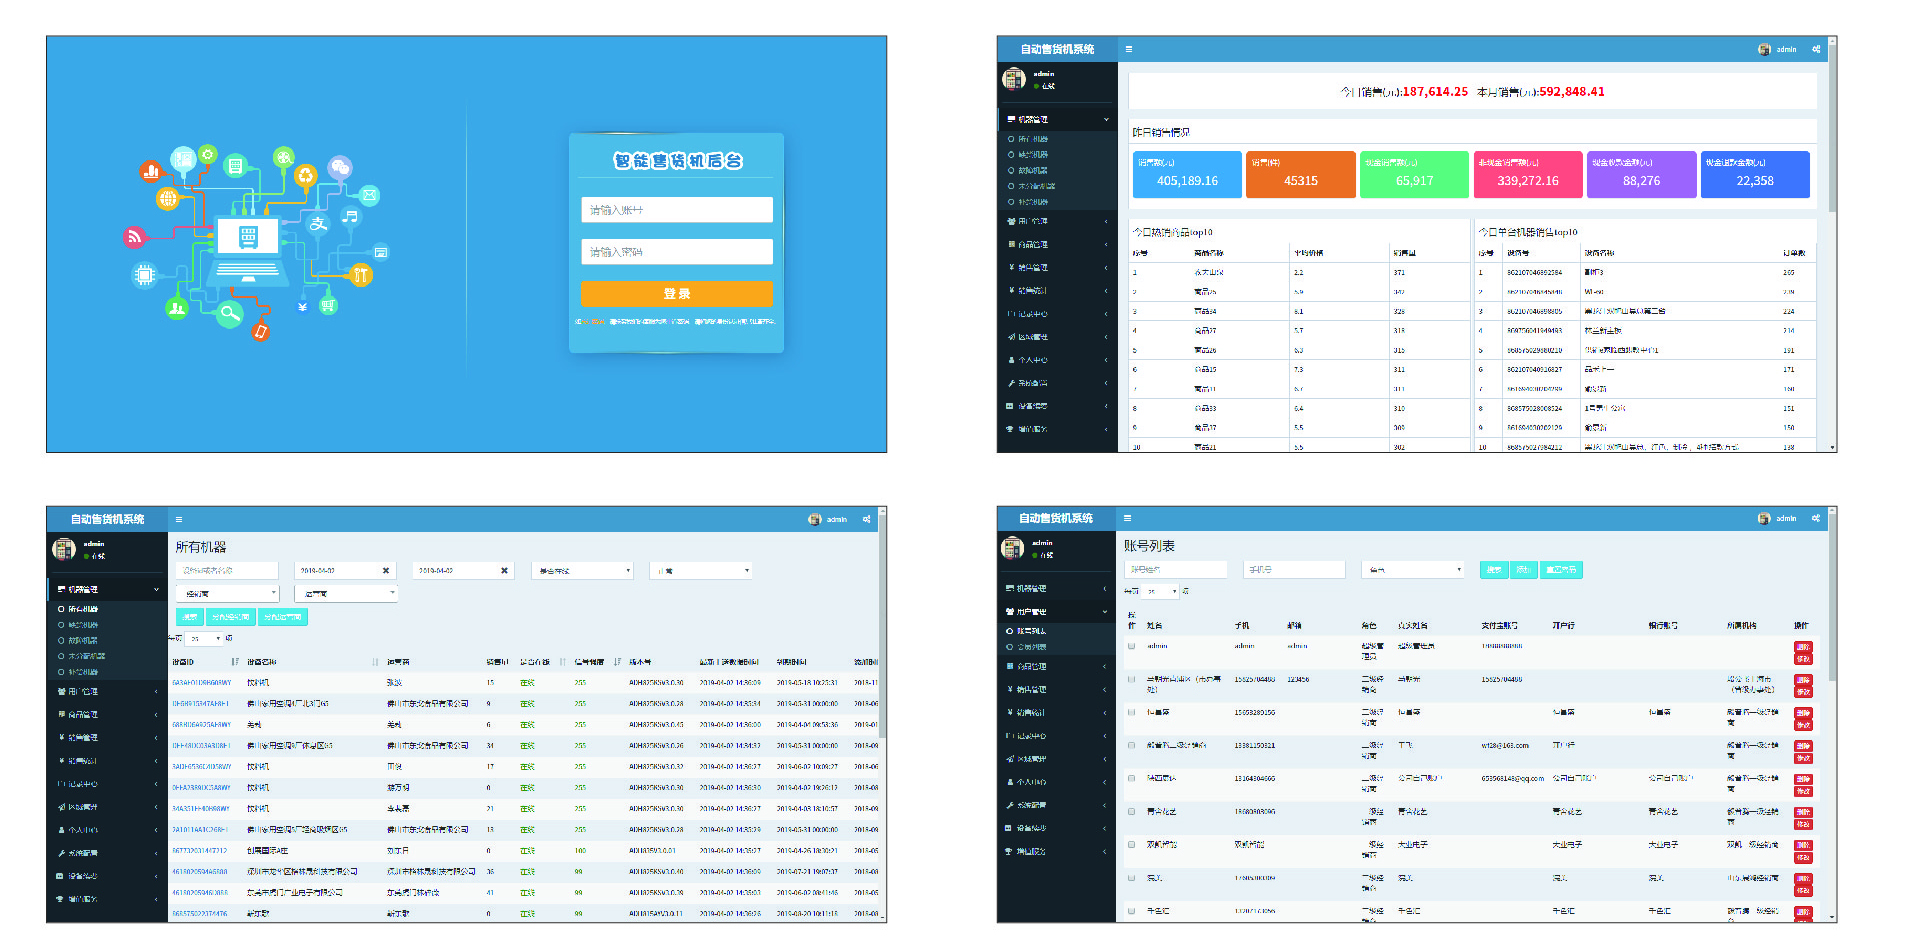1906x947 pixels.
Task: Open the page-size dropdown above the 所有机器 table
Action: [x=205, y=638]
